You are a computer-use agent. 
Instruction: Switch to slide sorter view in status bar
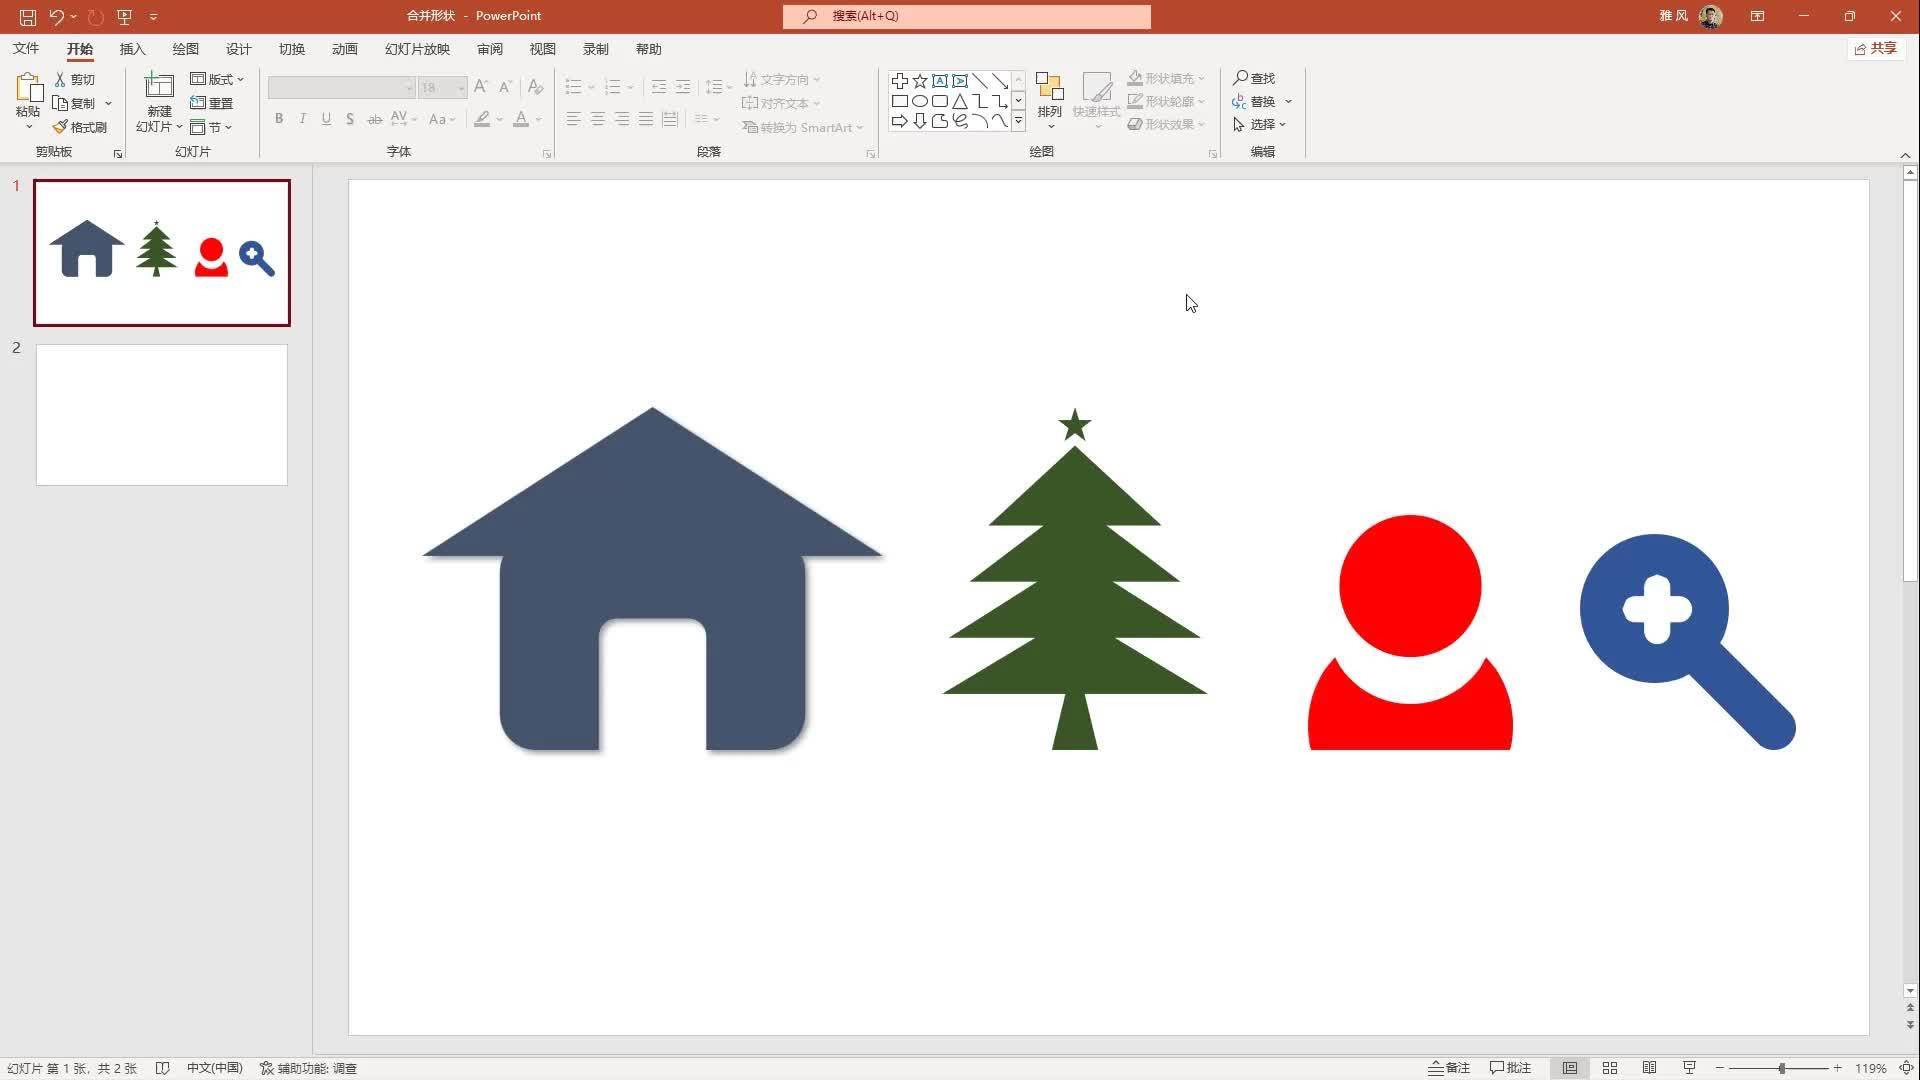pos(1610,1068)
